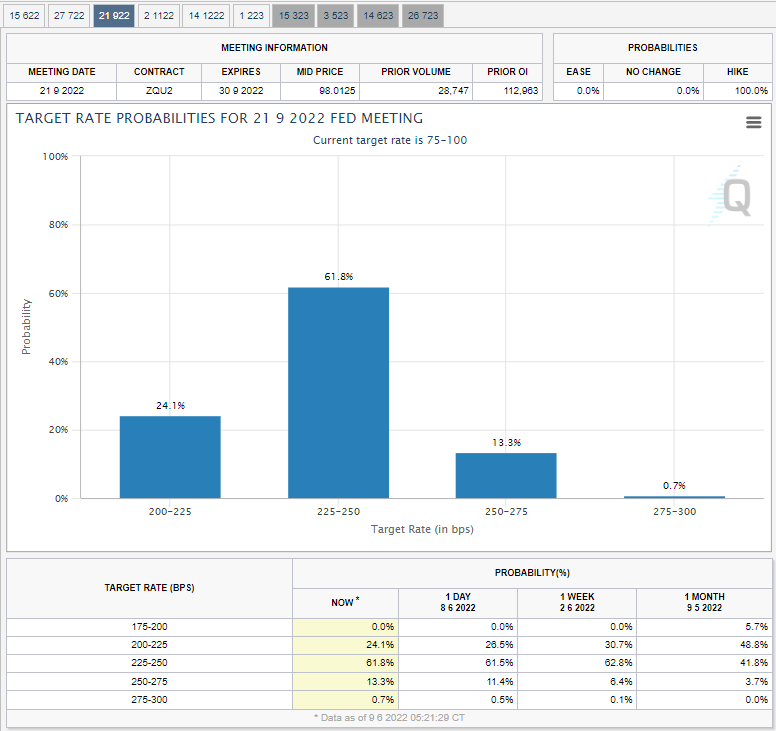Image resolution: width=776 pixels, height=731 pixels.
Task: Click the 1 WEEK 2 6 2022 header
Action: click(577, 602)
